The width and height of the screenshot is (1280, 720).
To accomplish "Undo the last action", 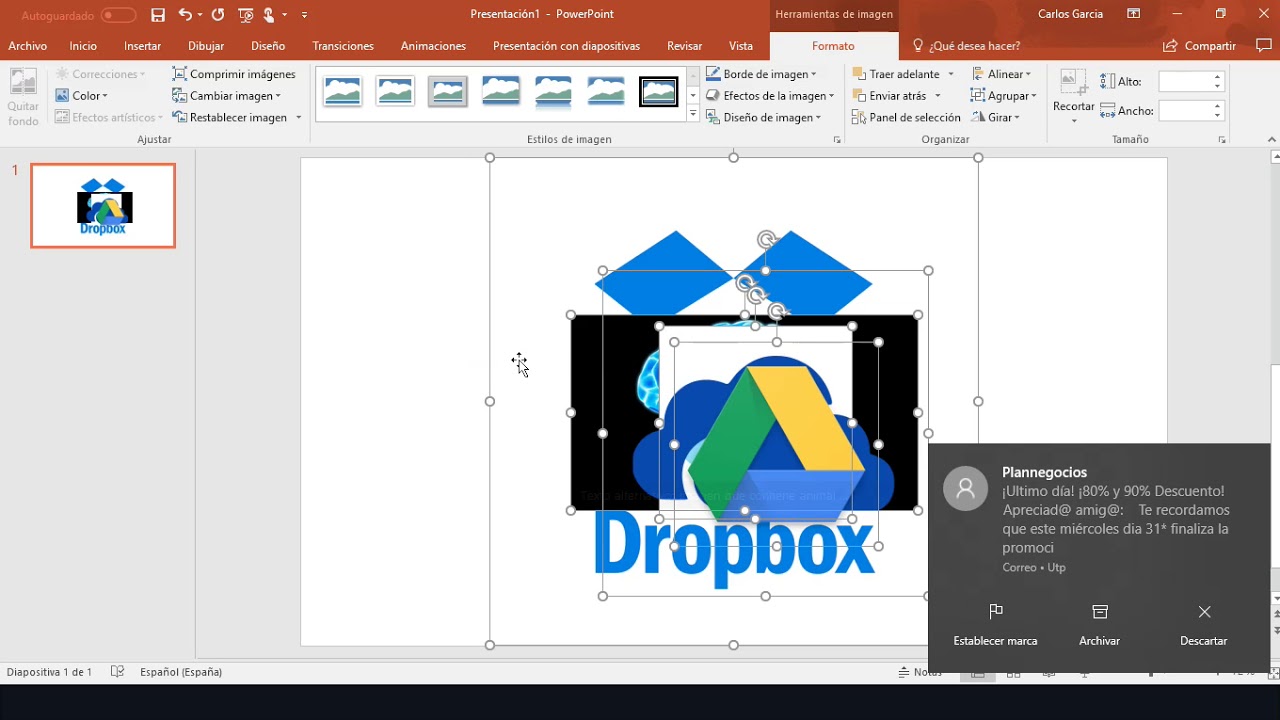I will [x=185, y=15].
